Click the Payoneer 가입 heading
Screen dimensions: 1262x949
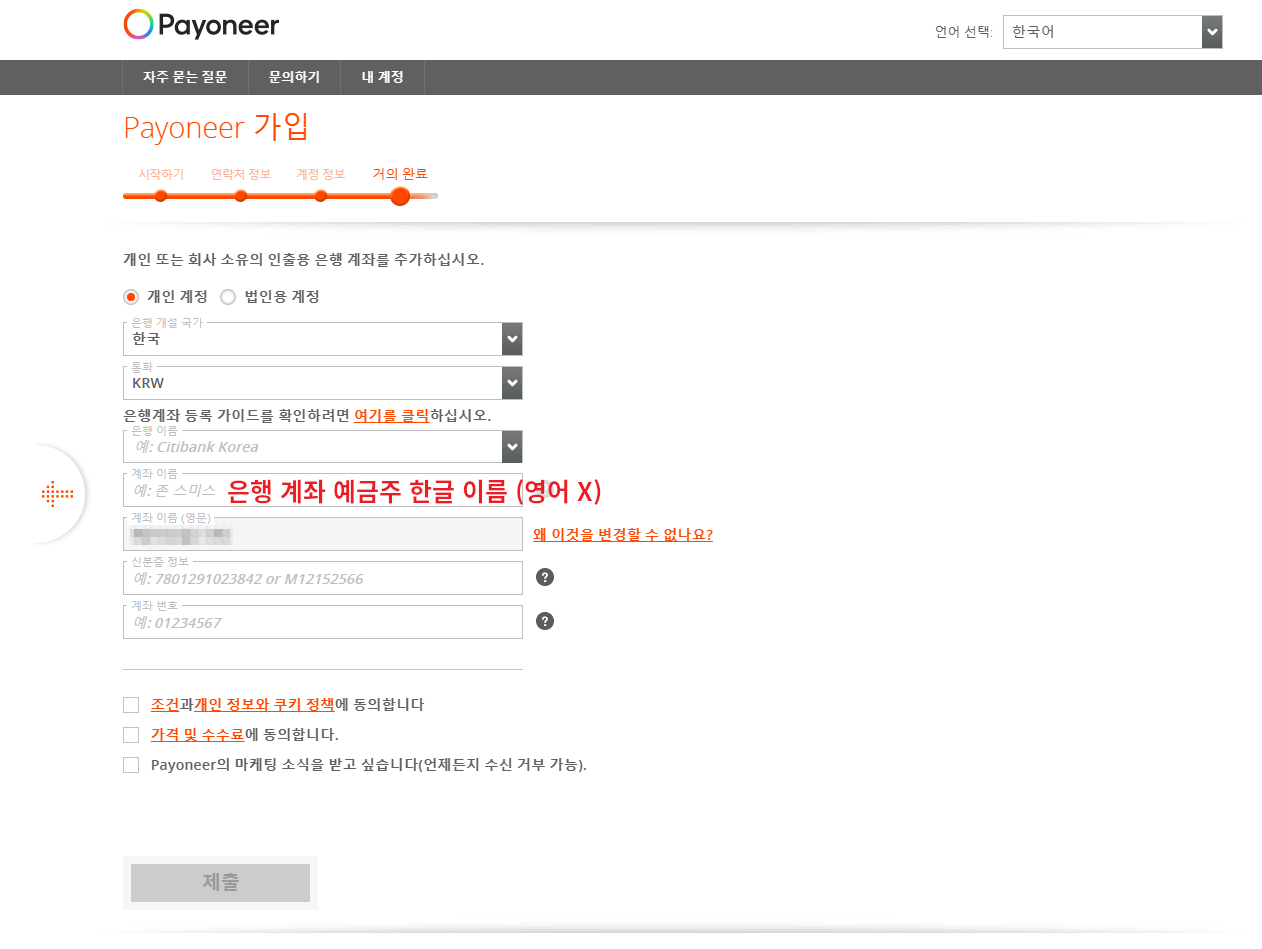click(216, 128)
